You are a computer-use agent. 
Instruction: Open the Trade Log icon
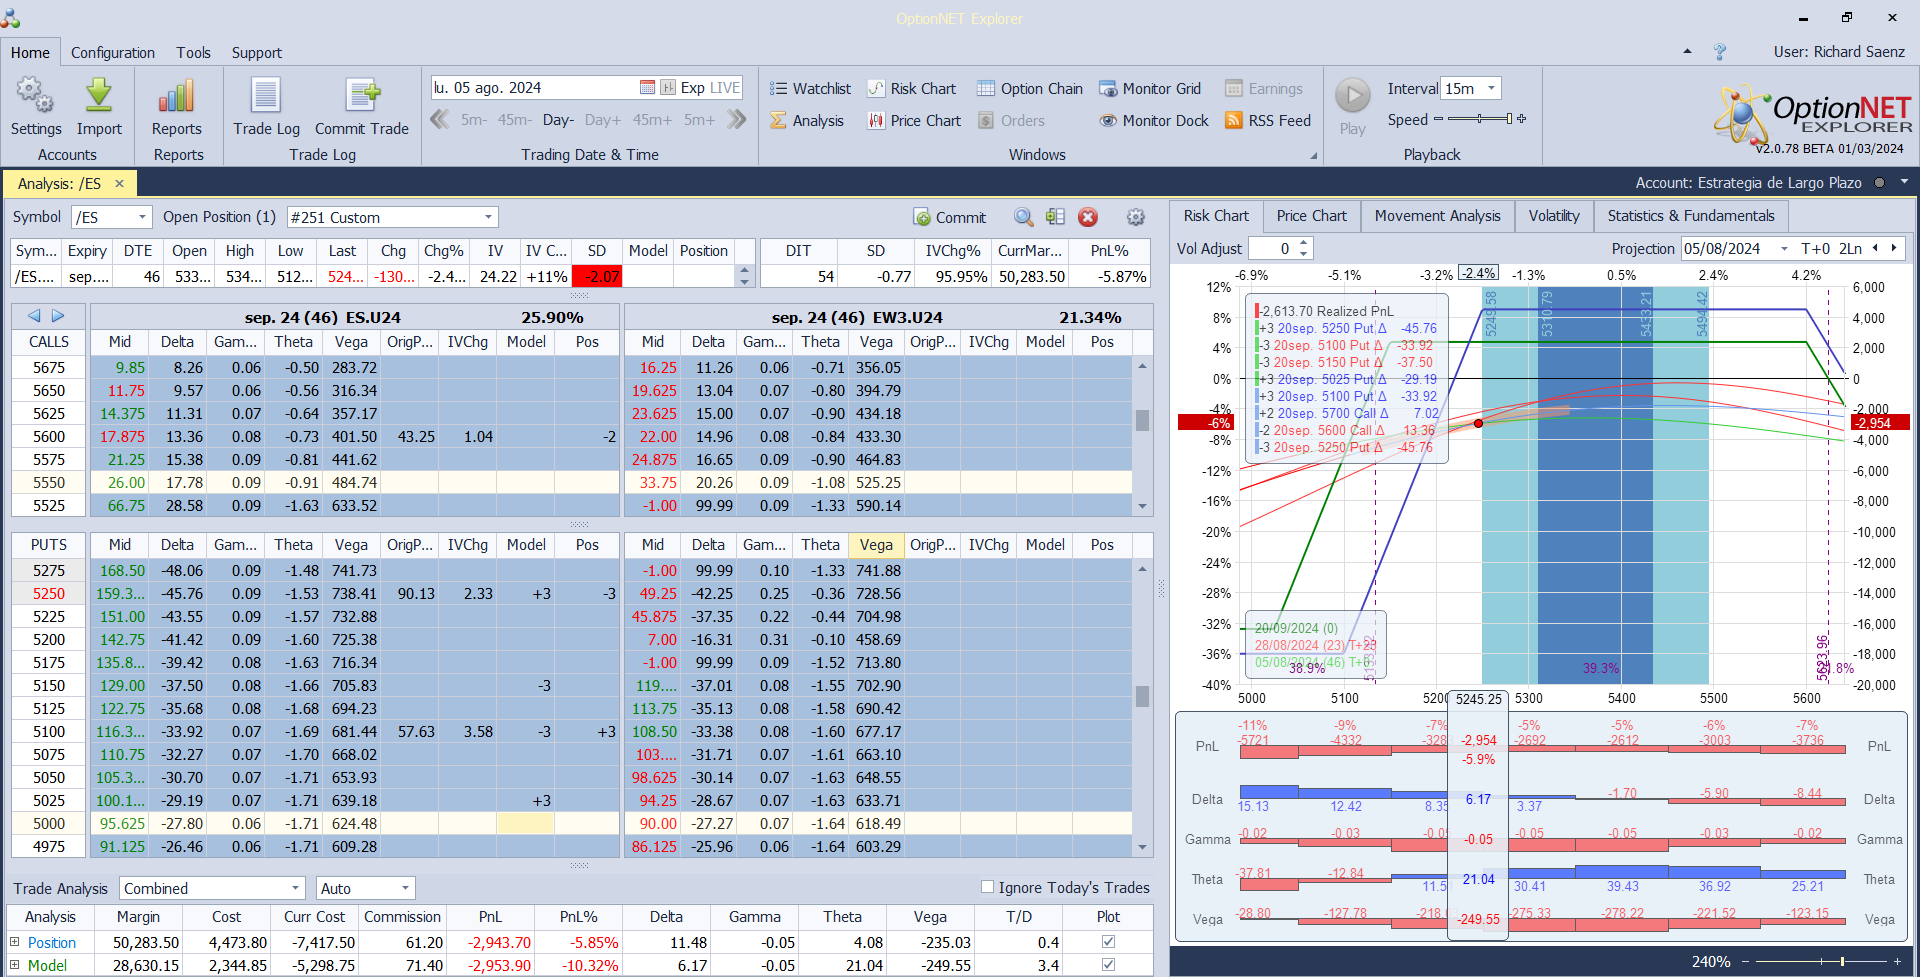pyautogui.click(x=266, y=96)
